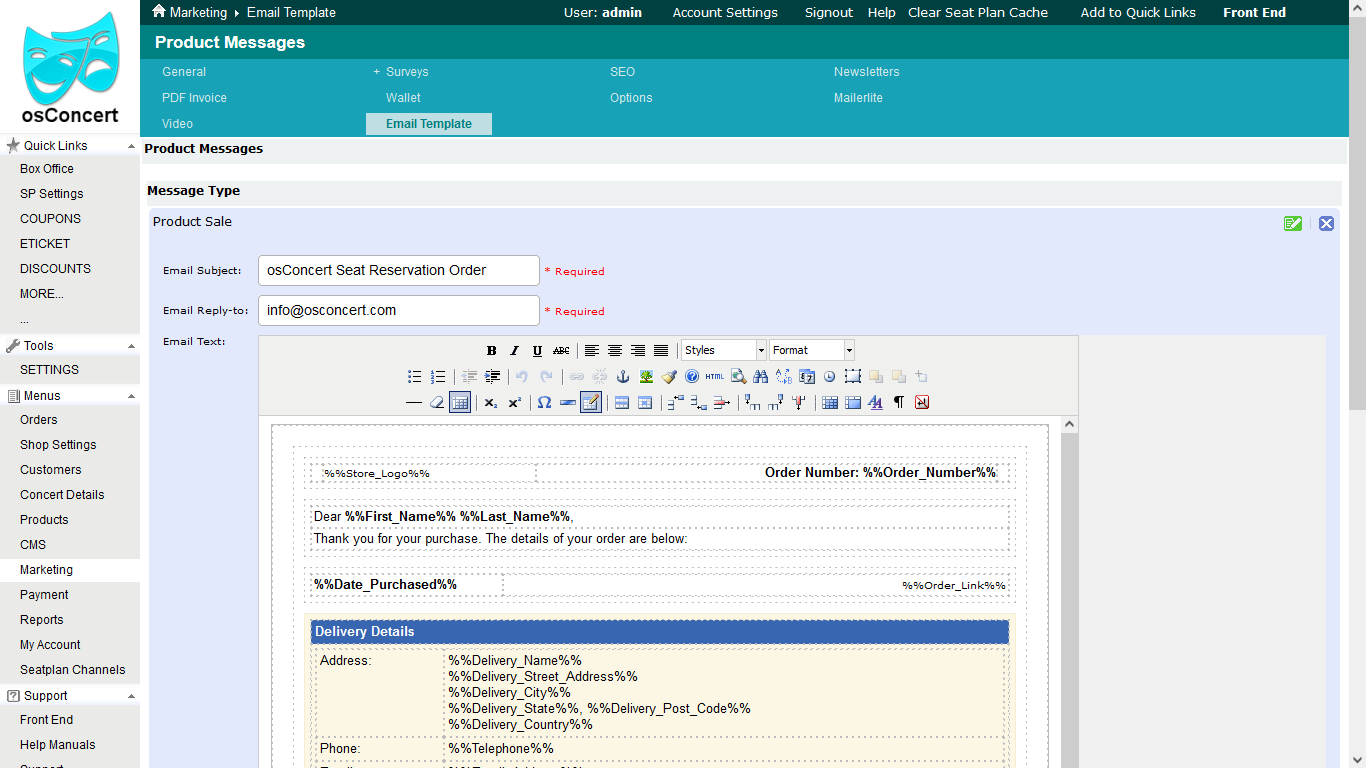Toggle show invisible characters pilcrow
Screen dimensions: 1366x768
click(898, 403)
